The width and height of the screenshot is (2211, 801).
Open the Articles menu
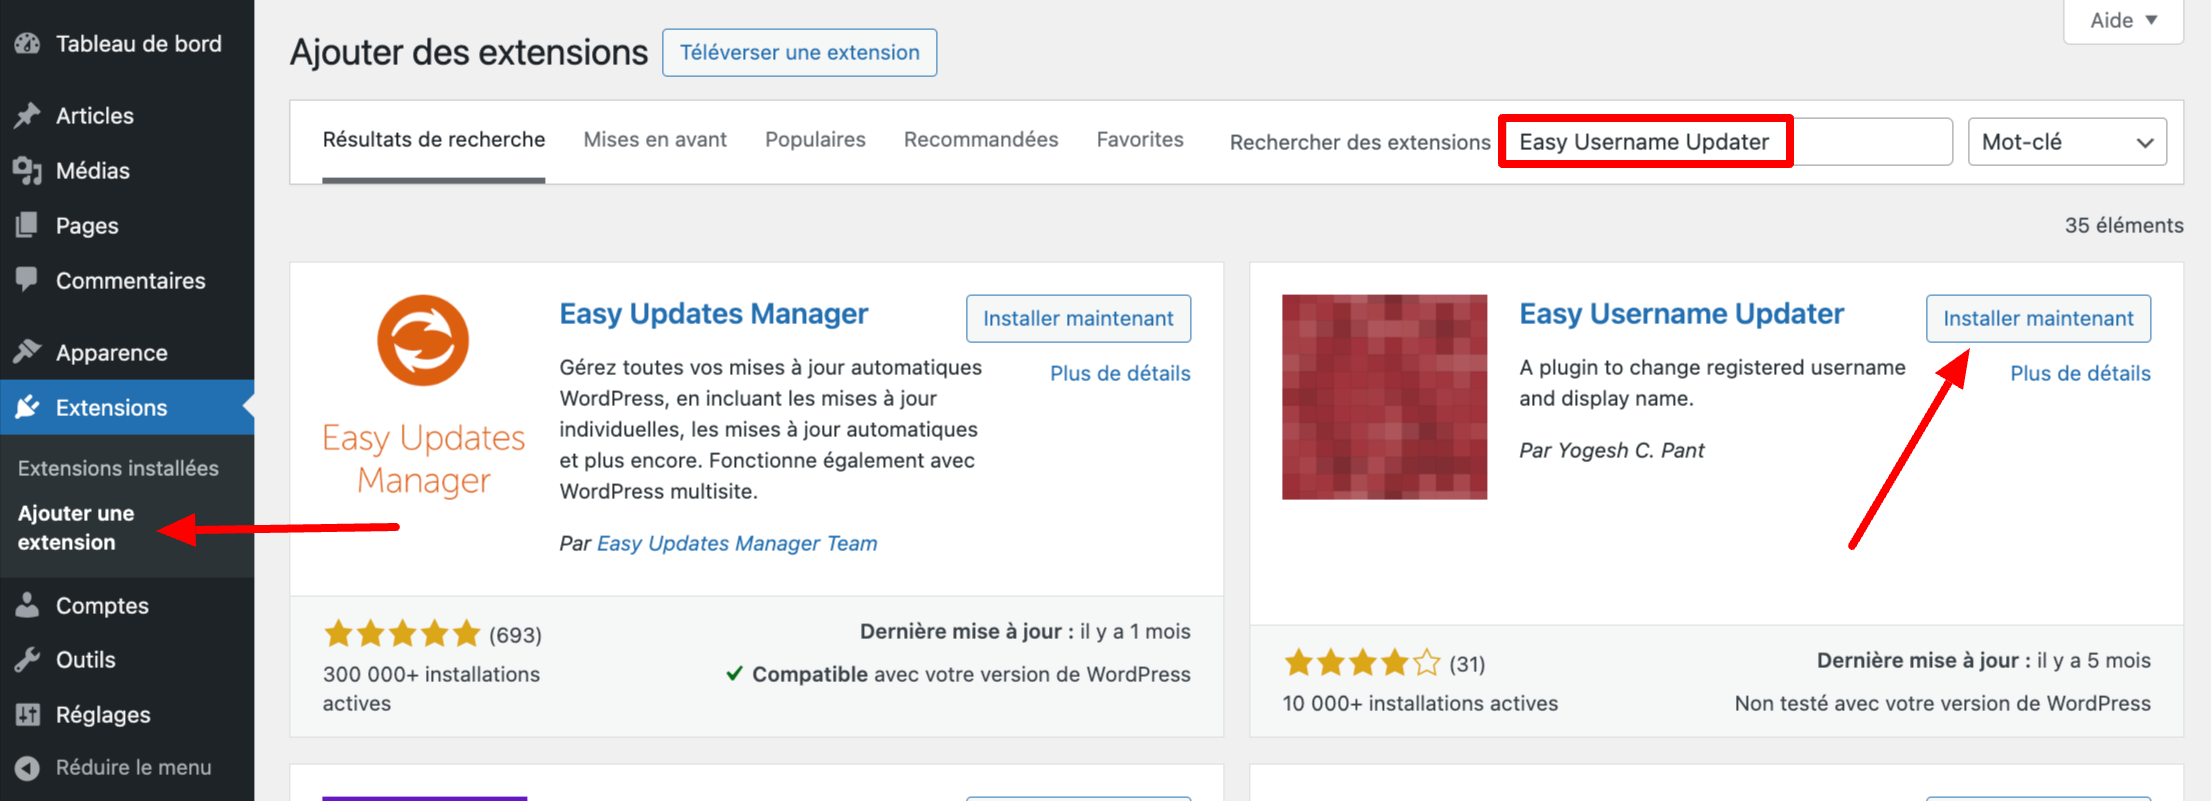(127, 115)
